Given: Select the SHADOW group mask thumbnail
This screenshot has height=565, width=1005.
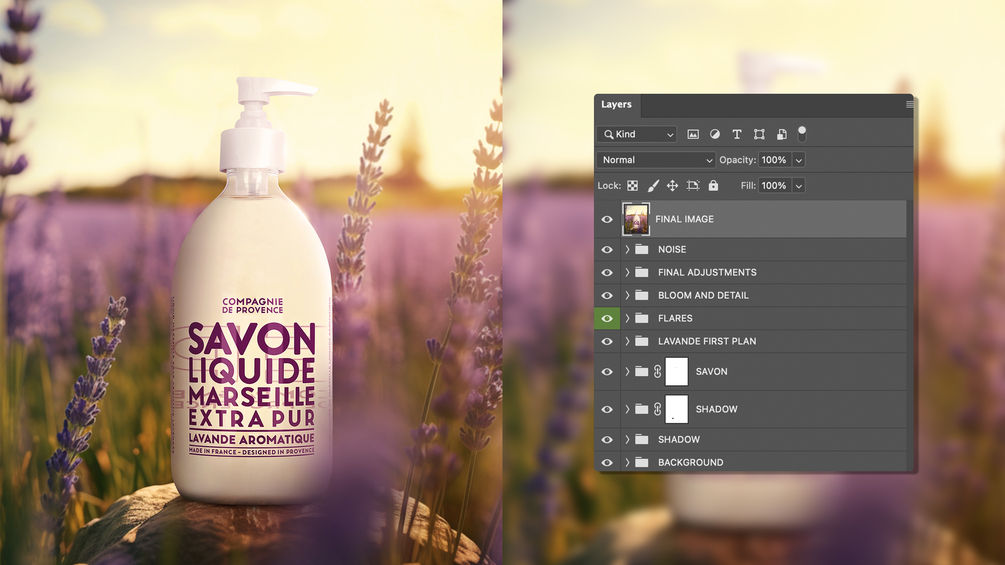Looking at the screenshot, I should point(676,409).
